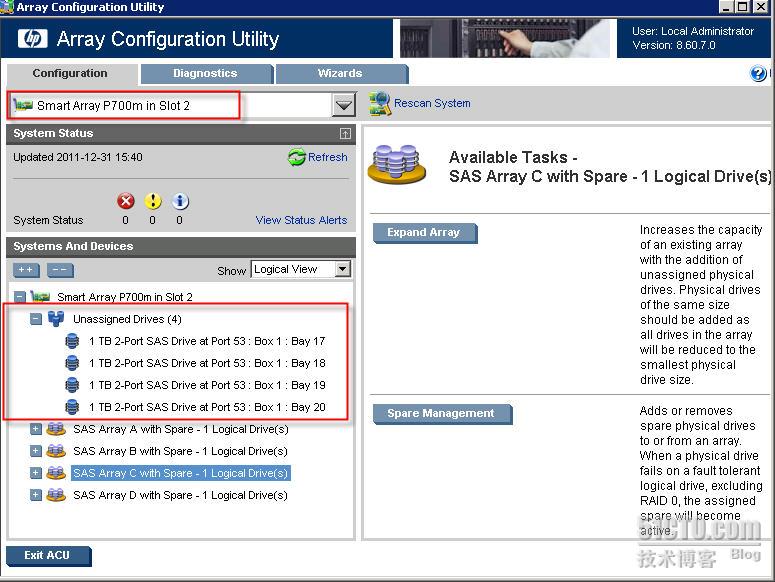Expand SAS Array D with Spare
Viewport: 775px width, 582px height.
(x=36, y=495)
